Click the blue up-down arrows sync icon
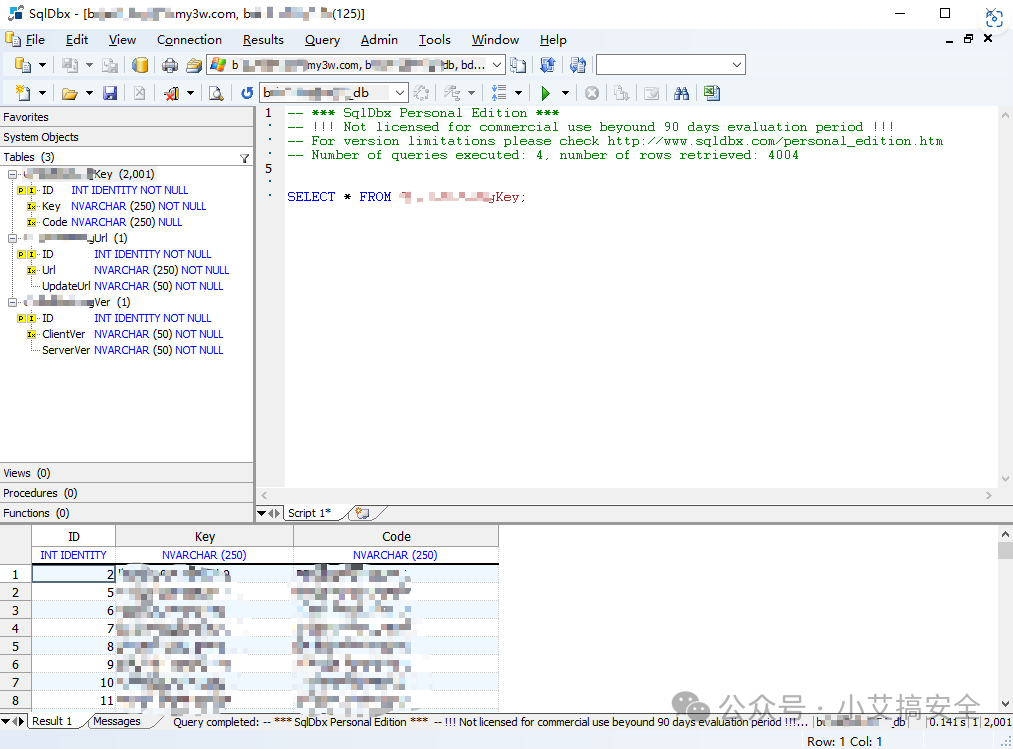 (548, 65)
